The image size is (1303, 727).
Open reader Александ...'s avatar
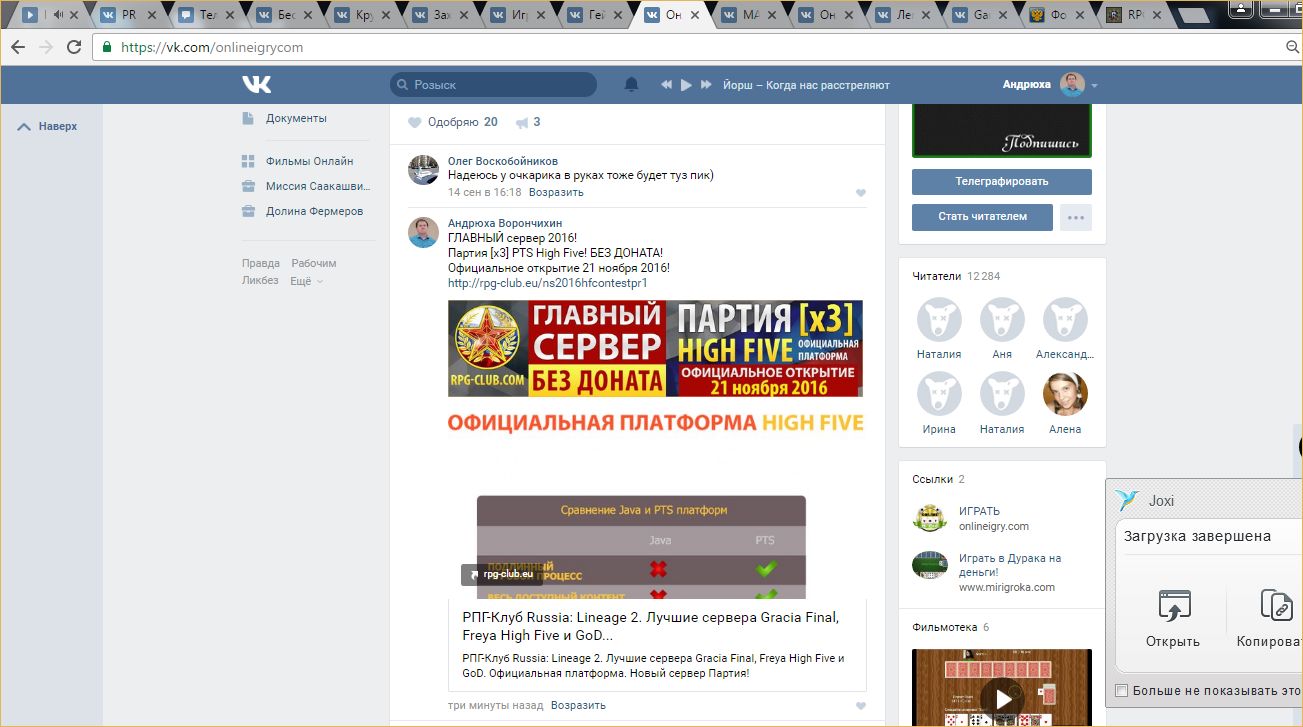[x=1065, y=320]
